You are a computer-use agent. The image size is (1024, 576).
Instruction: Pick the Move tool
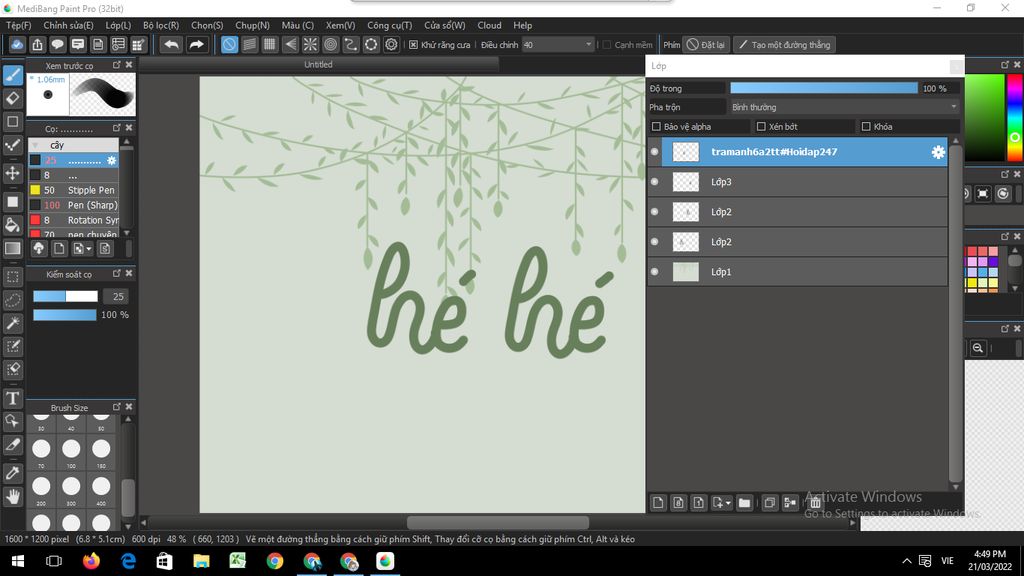(13, 173)
